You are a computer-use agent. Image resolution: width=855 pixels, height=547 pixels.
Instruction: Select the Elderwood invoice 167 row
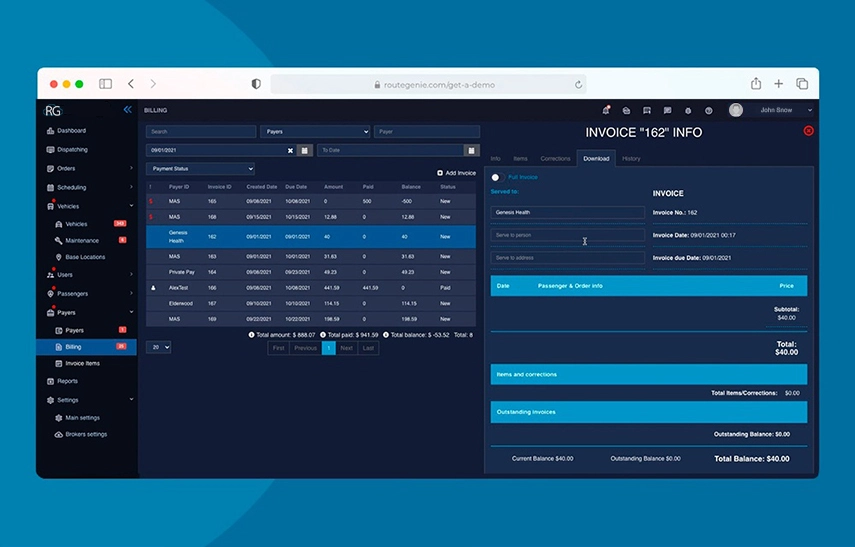tap(311, 304)
